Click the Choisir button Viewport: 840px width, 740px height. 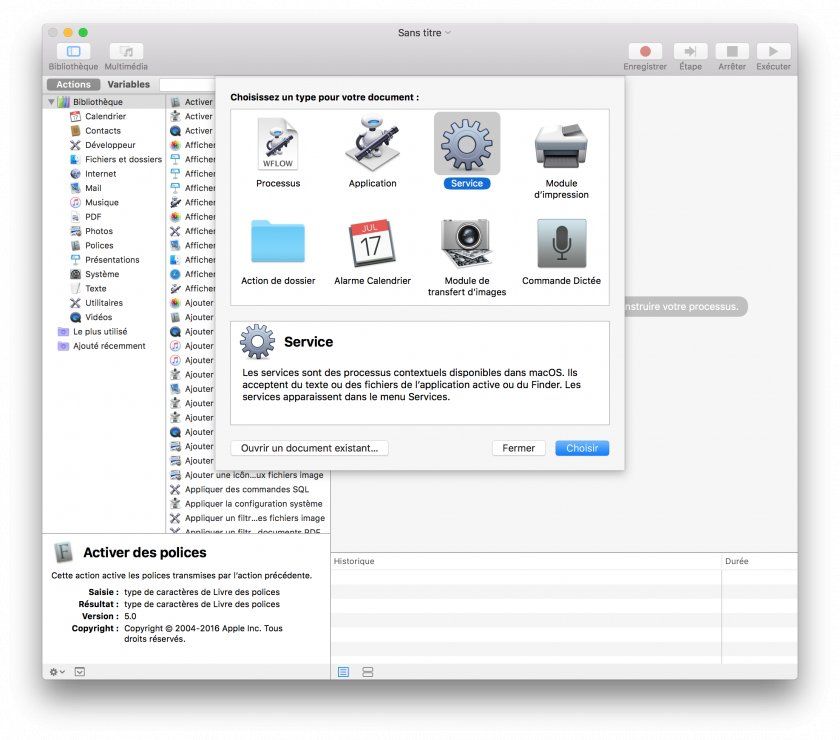tap(582, 448)
